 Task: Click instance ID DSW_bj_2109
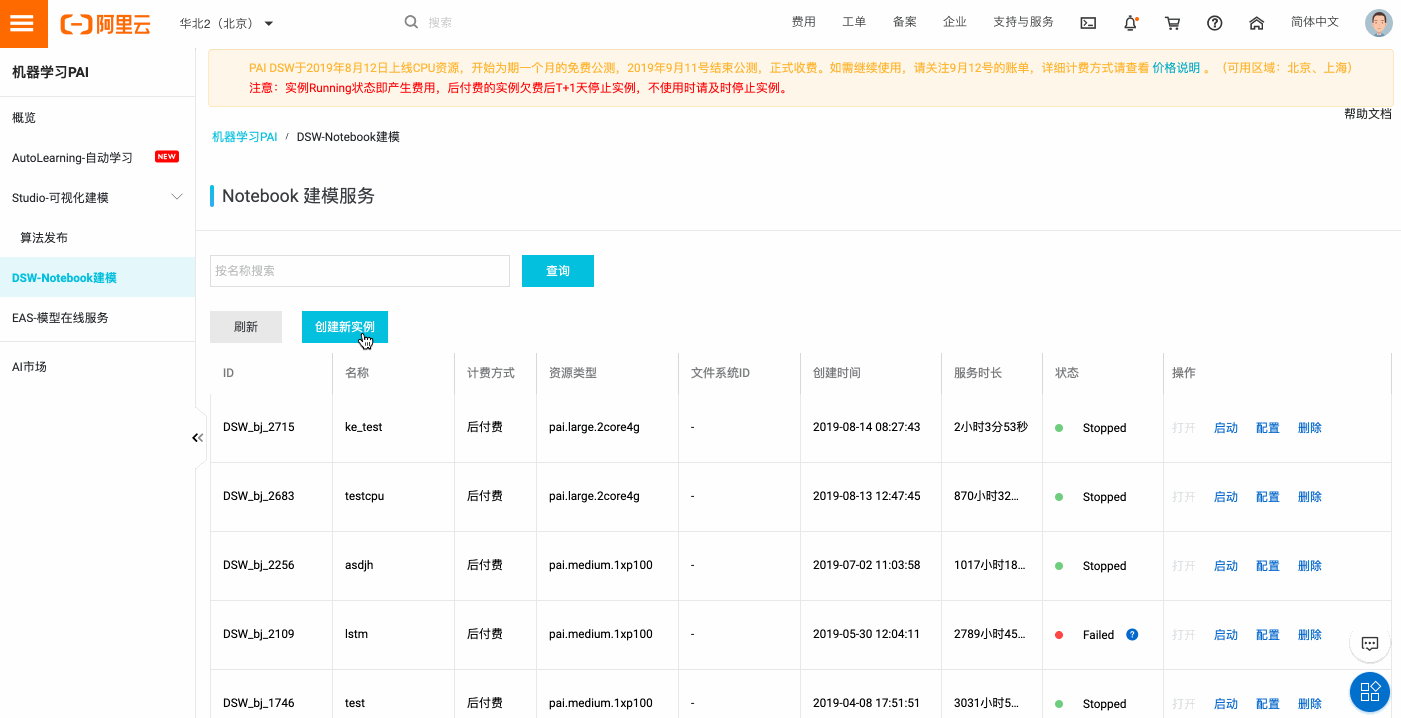coord(259,634)
